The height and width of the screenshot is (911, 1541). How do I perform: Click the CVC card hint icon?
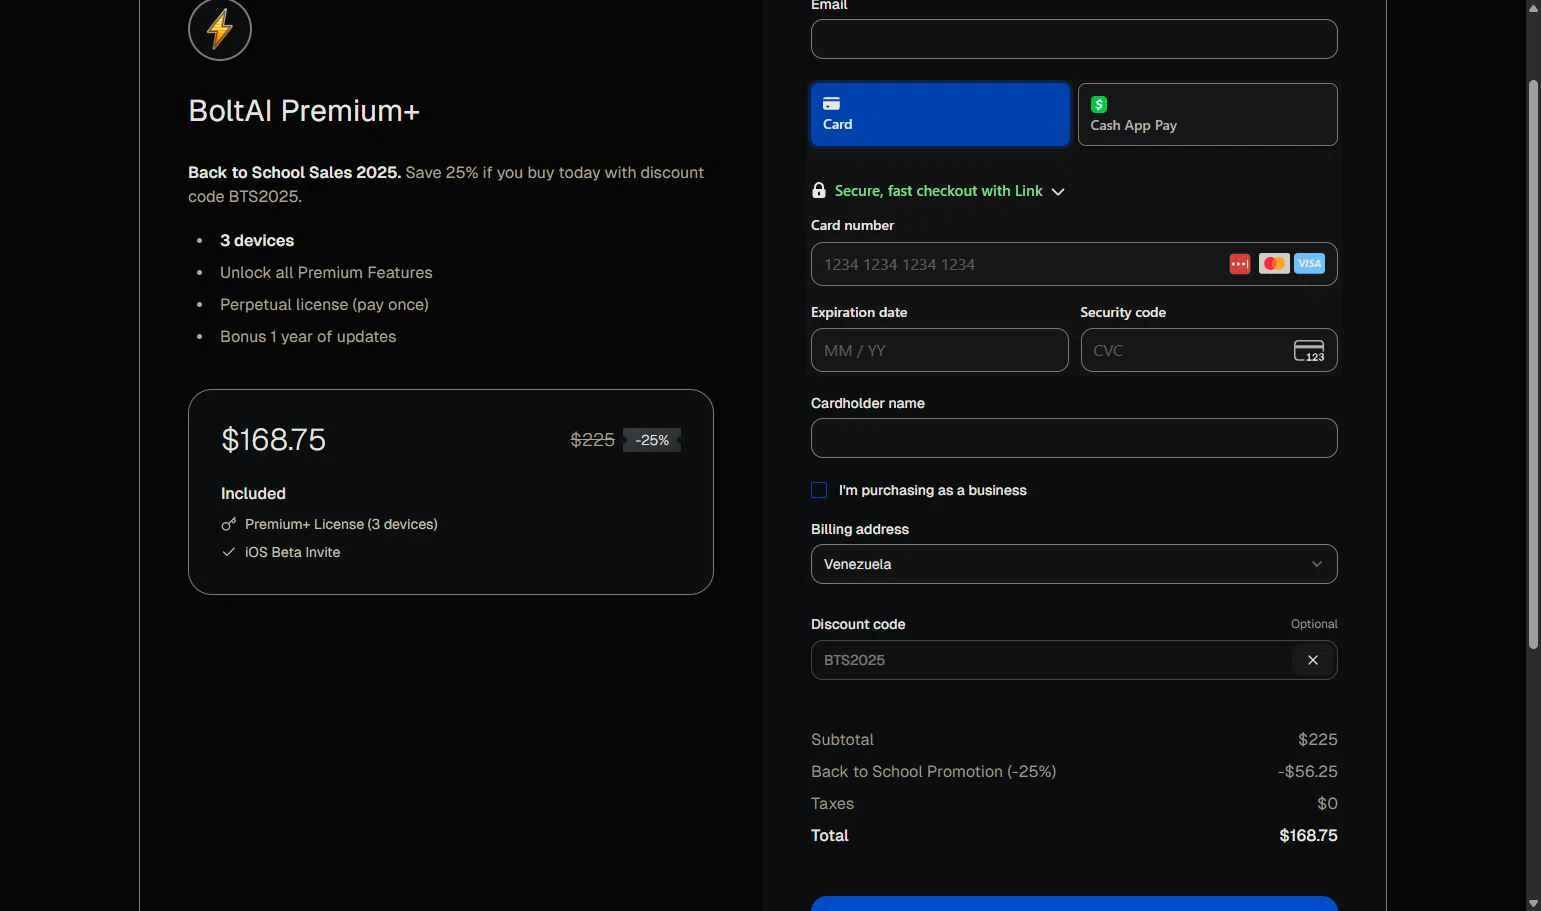[x=1309, y=351]
